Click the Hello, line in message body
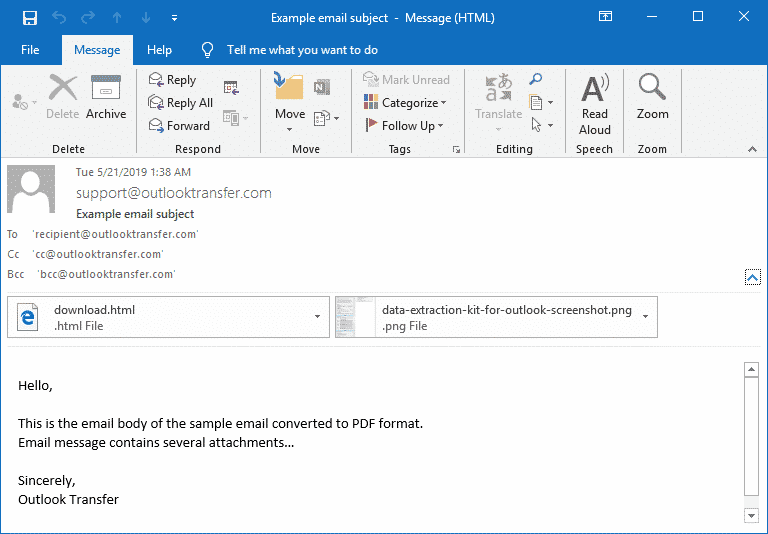 [x=35, y=386]
